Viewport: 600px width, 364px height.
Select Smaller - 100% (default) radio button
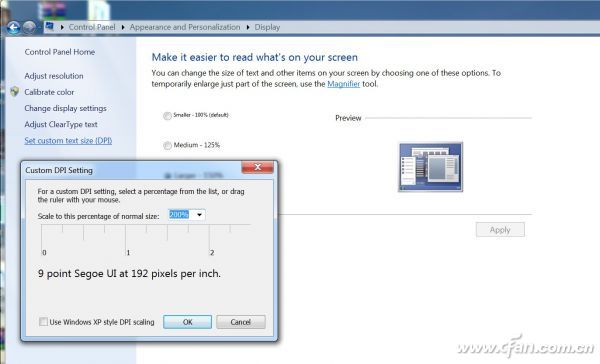167,116
